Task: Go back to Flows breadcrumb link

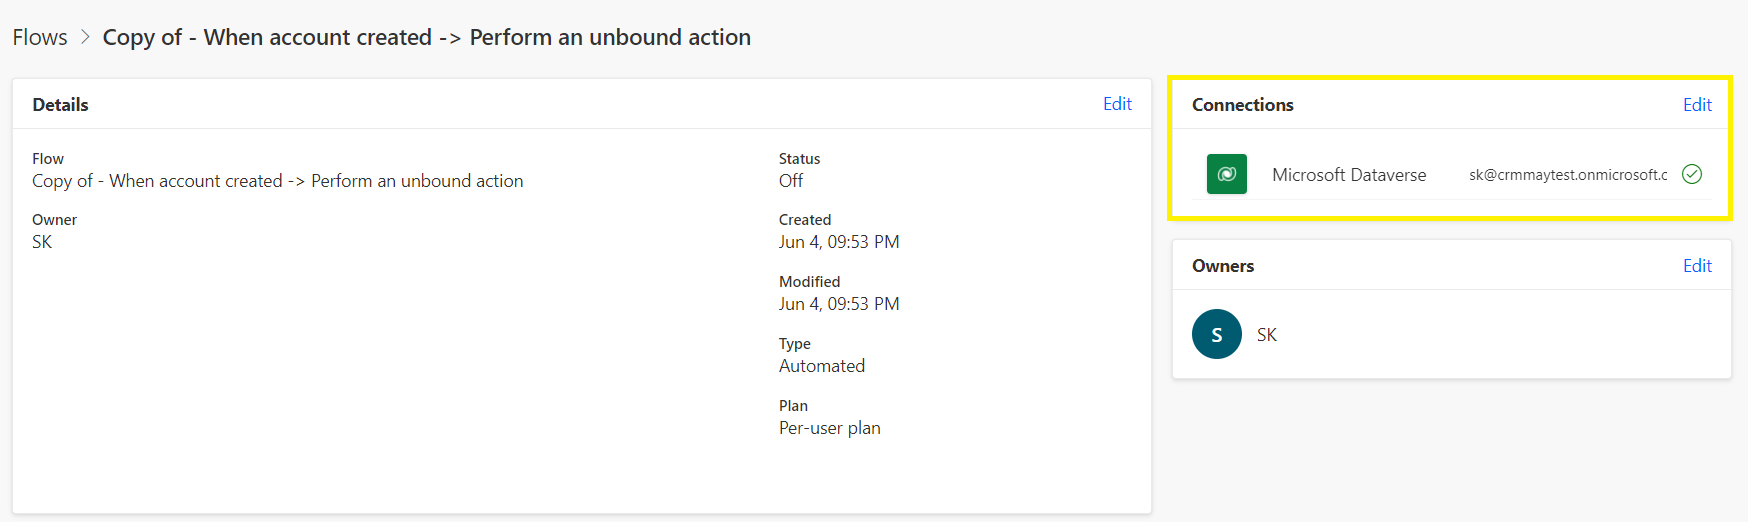Action: click(x=40, y=37)
